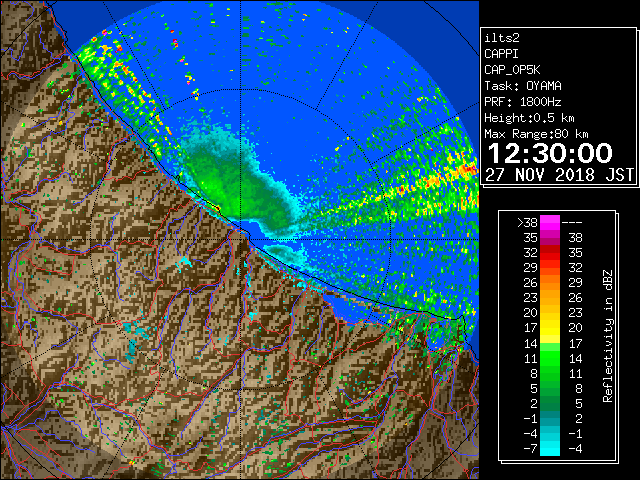Click the "-7" legend value

click(530, 448)
